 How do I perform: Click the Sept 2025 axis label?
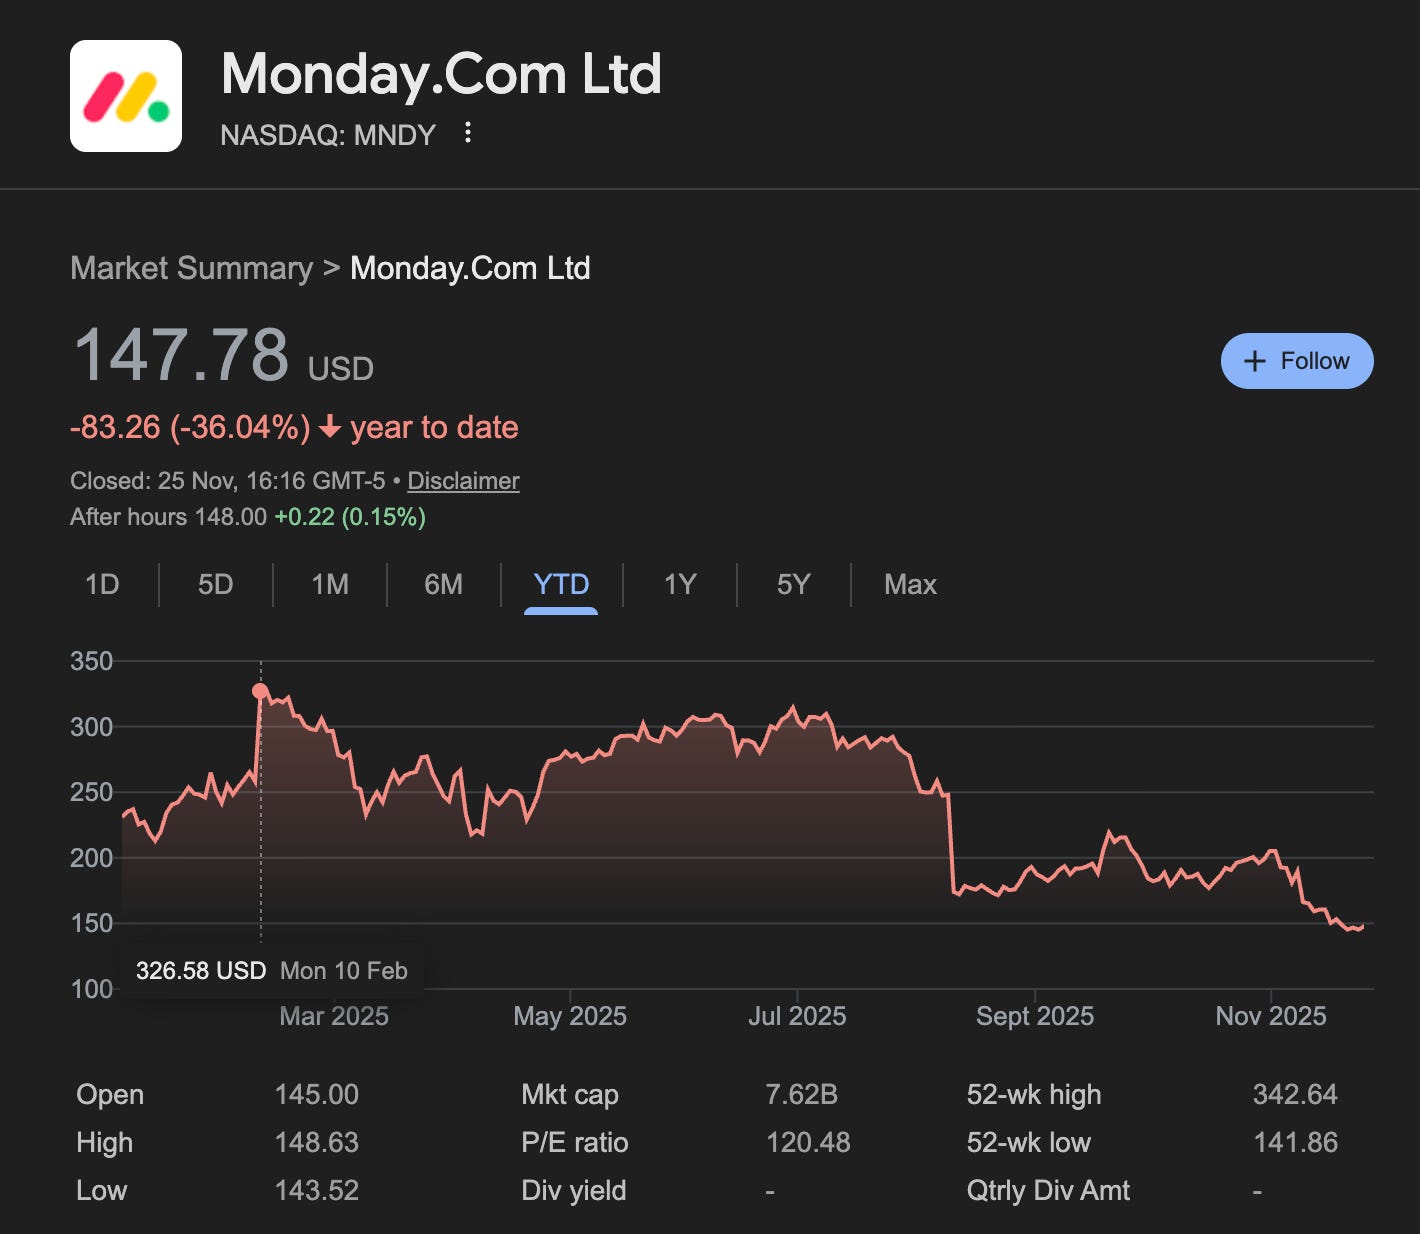click(1035, 1016)
